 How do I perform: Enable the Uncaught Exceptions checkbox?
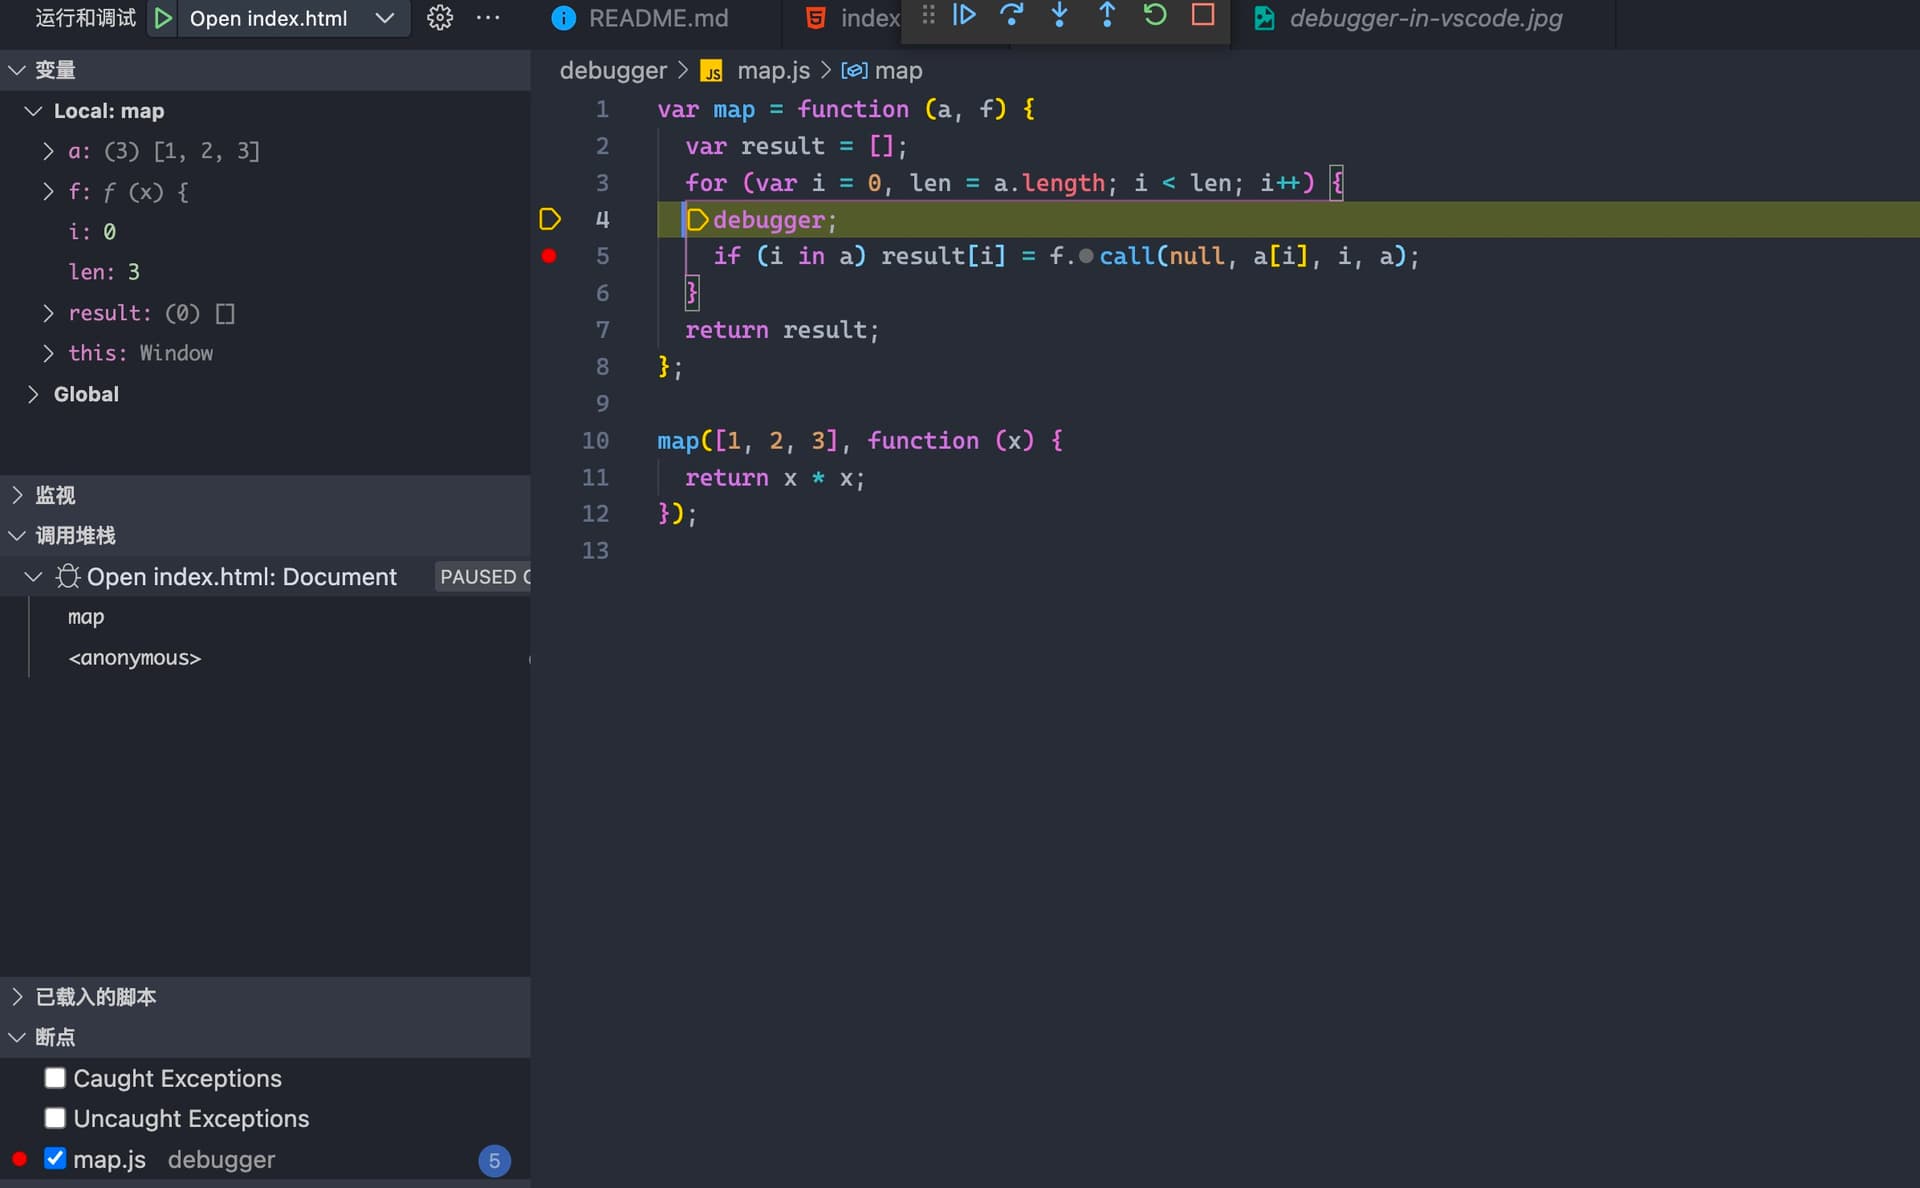click(55, 1118)
